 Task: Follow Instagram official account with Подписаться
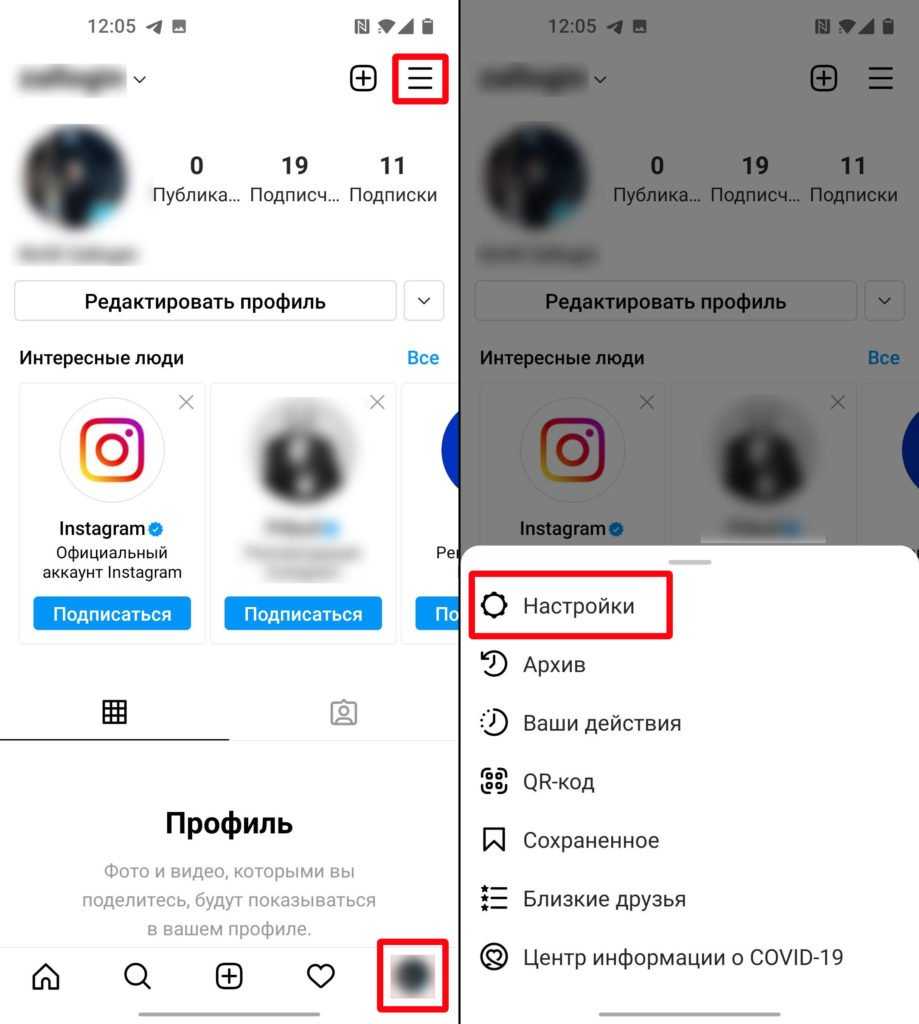tap(112, 614)
